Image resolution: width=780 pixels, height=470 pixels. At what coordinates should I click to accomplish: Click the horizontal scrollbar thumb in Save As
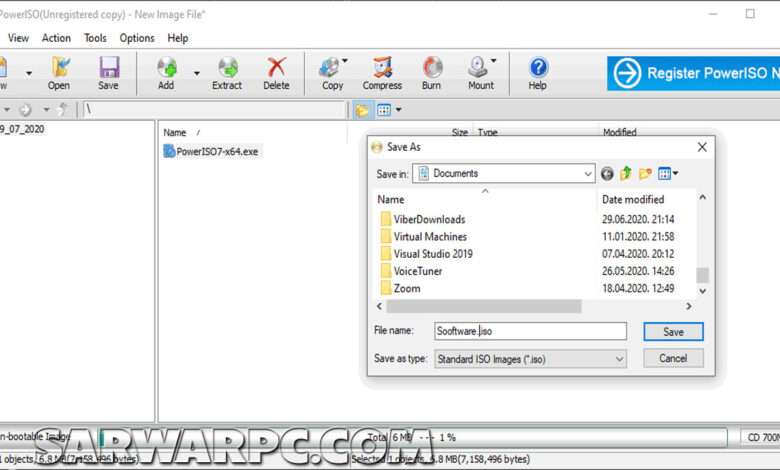(484, 306)
